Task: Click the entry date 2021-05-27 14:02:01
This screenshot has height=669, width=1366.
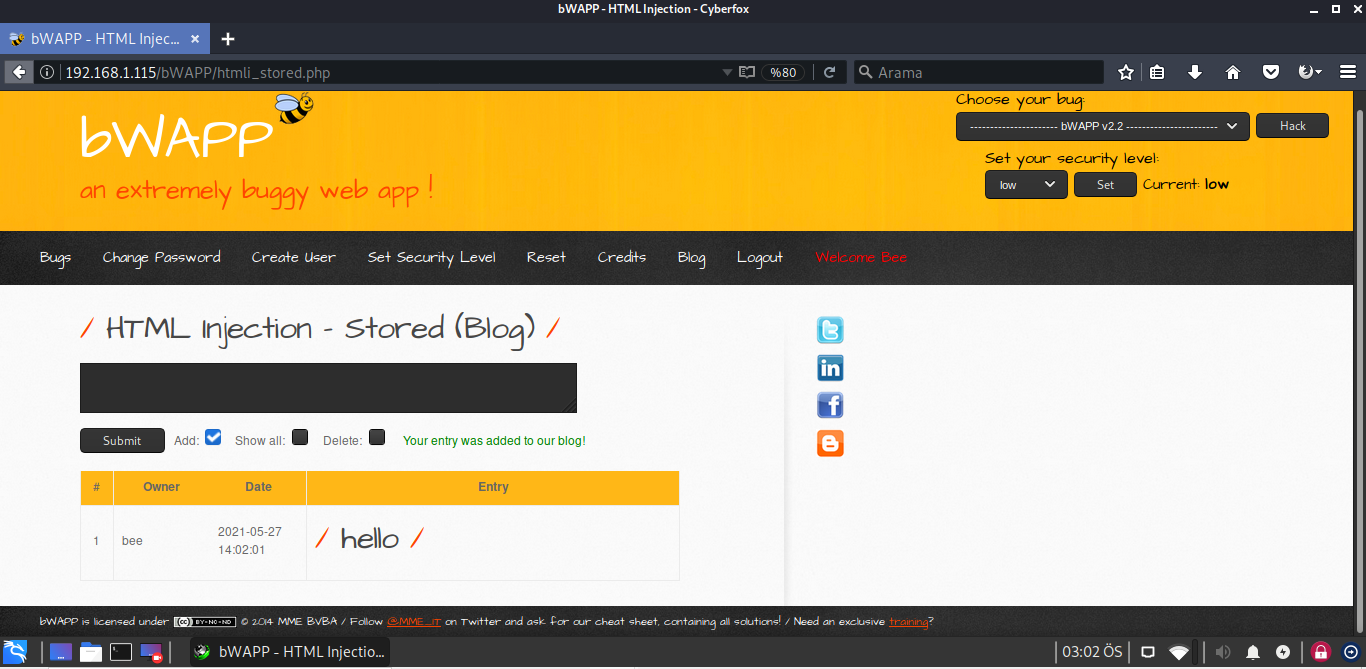Action: (x=250, y=541)
